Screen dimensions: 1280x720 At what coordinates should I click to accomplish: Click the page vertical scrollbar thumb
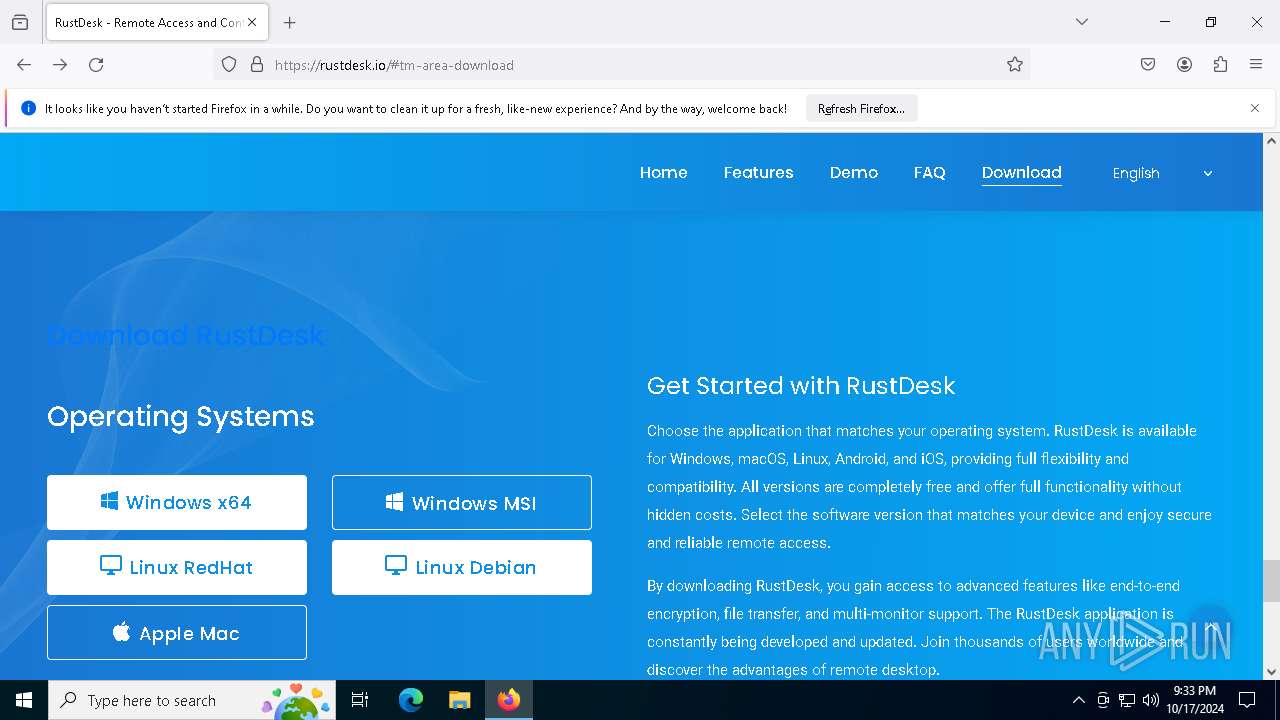(x=1271, y=580)
